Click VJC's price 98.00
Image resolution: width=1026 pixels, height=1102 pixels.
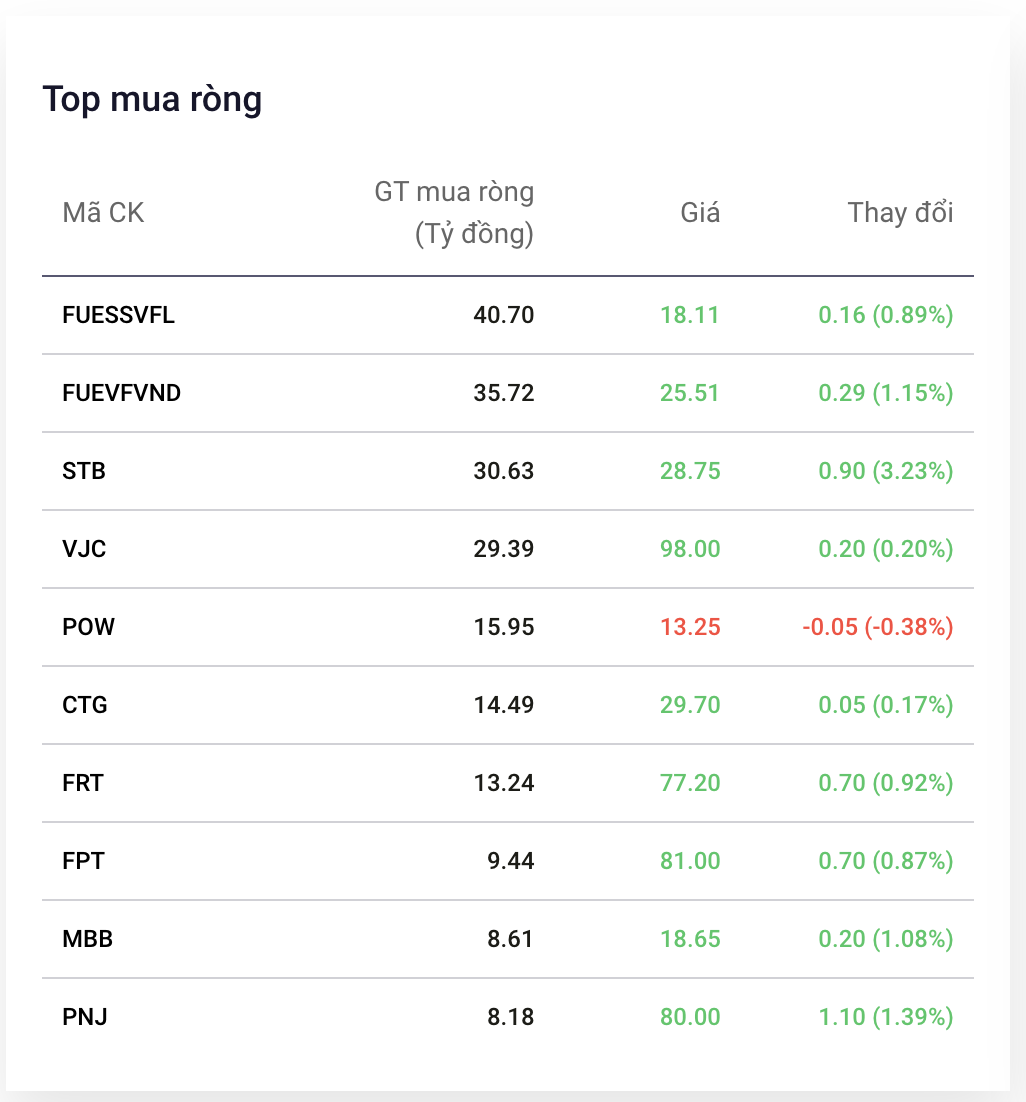690,549
